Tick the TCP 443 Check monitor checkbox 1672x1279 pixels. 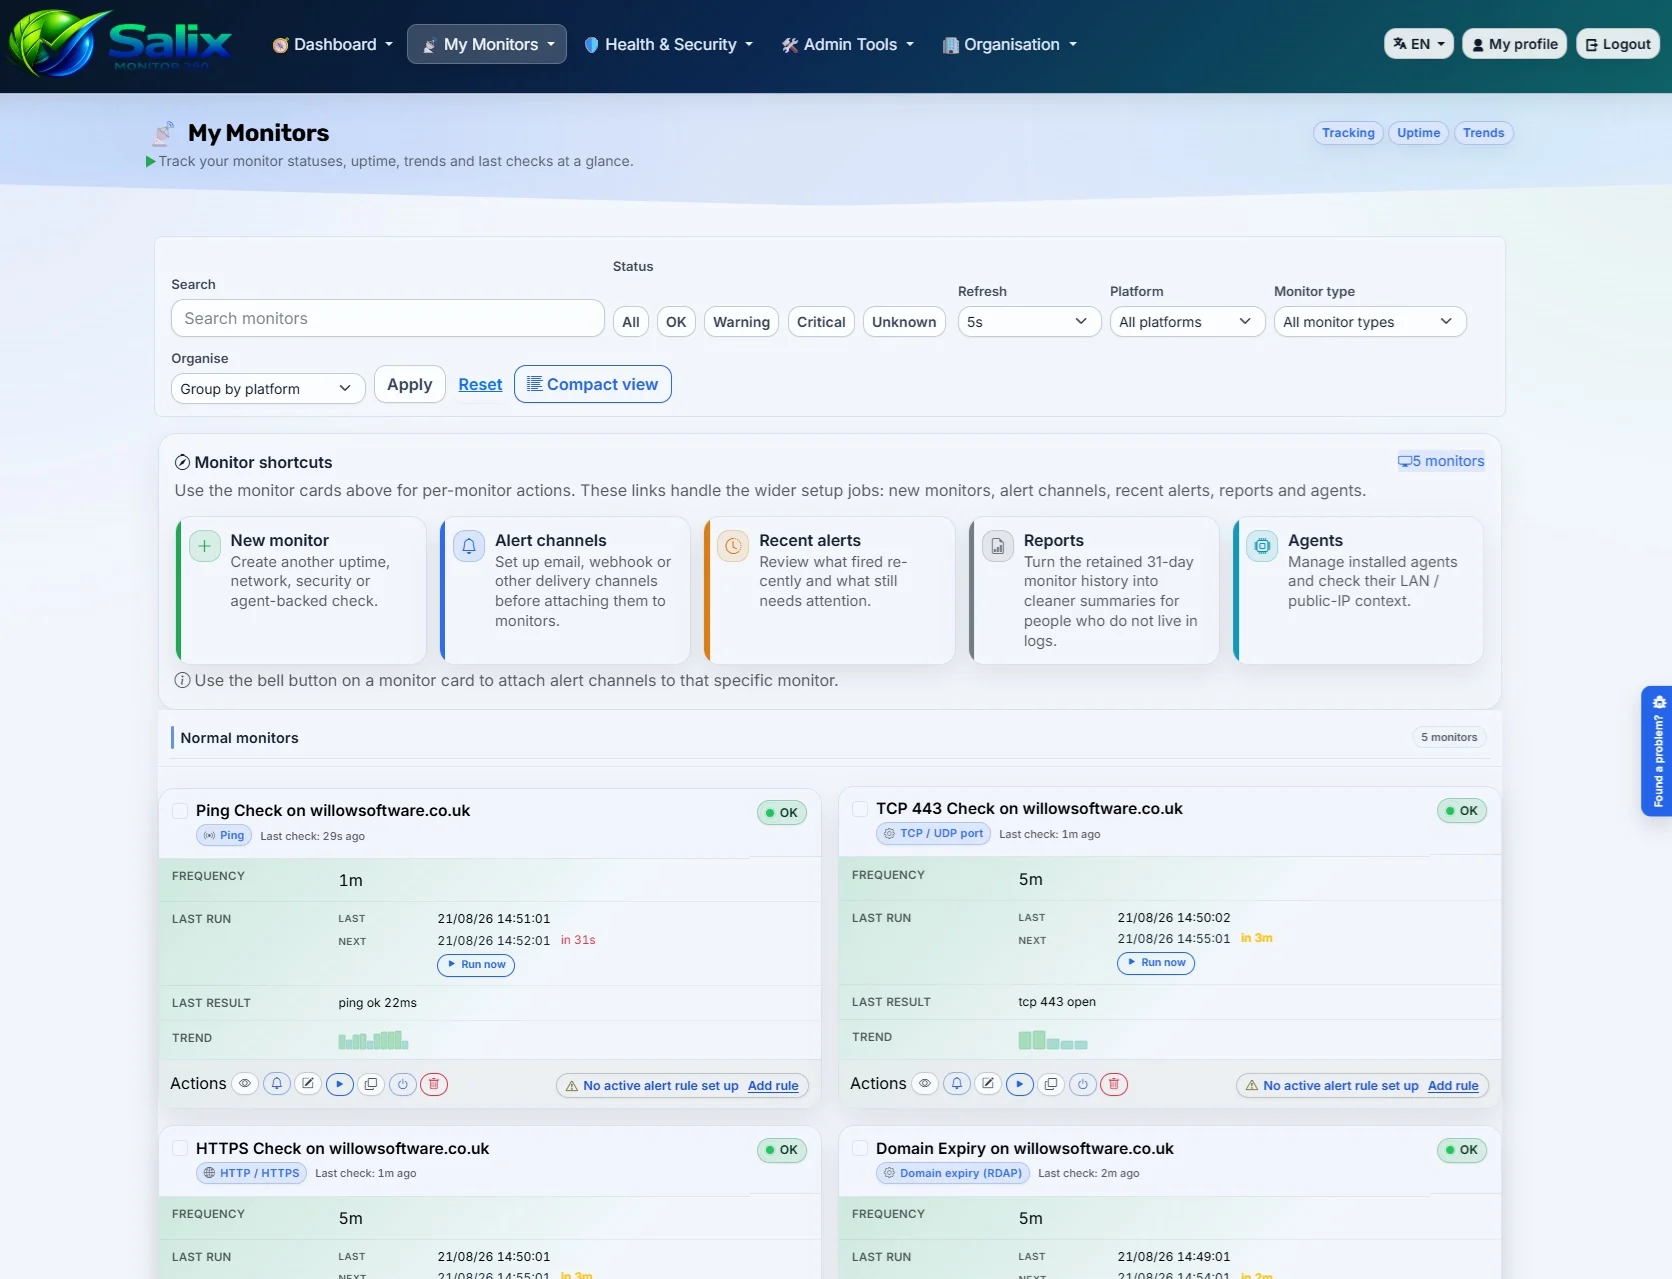tap(860, 809)
